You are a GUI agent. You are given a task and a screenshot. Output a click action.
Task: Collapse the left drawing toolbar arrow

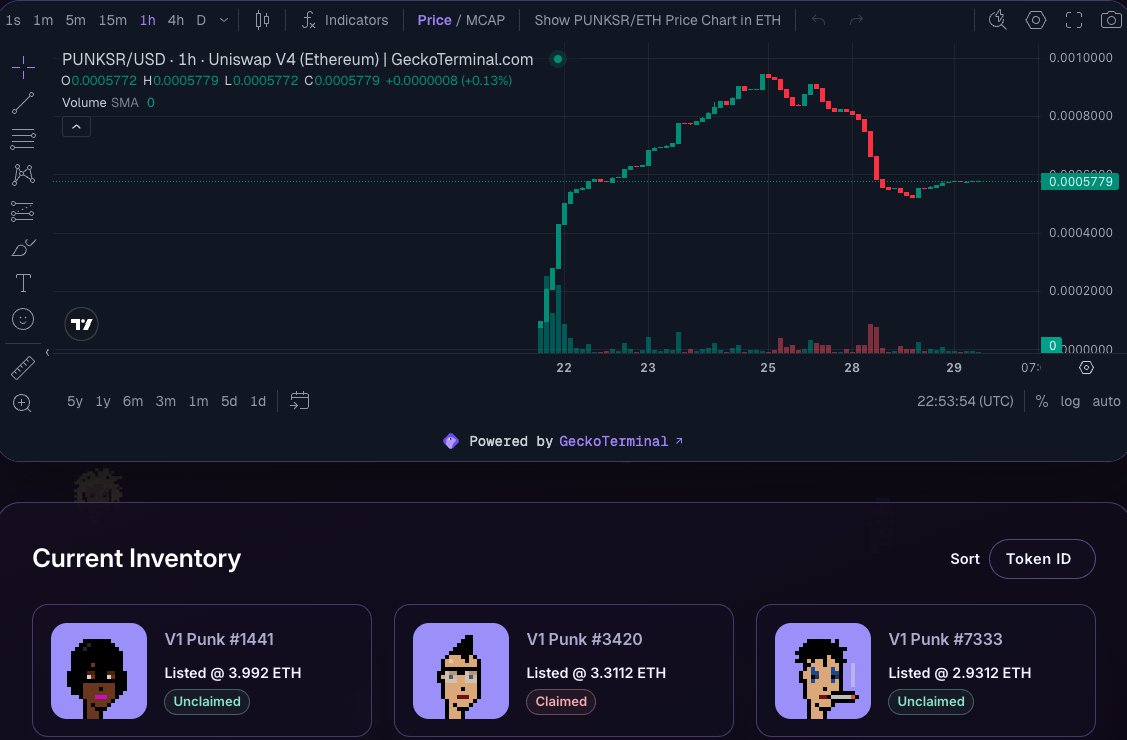47,352
